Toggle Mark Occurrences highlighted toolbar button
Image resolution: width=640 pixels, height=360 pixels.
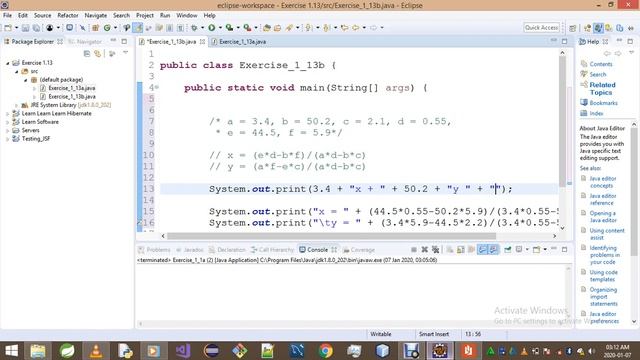[138, 28]
